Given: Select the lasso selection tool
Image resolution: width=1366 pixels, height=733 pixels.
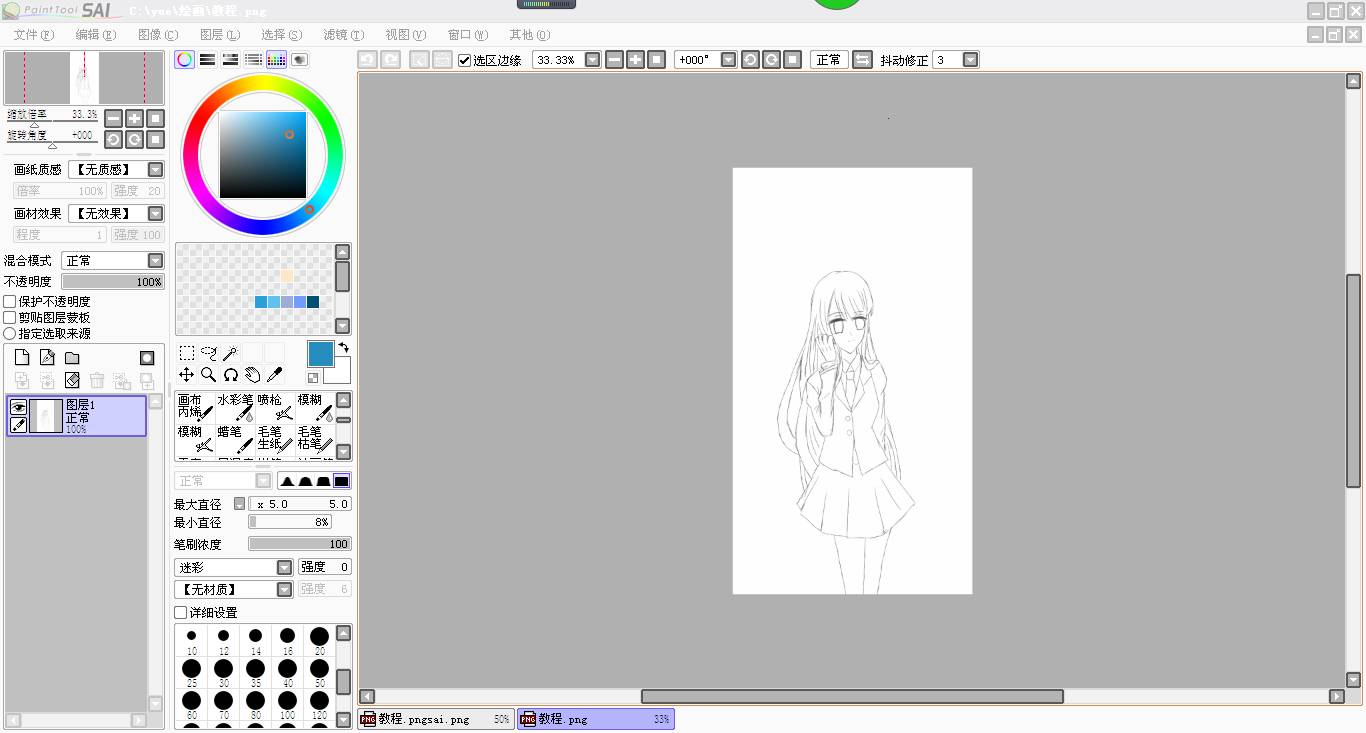Looking at the screenshot, I should tap(209, 353).
